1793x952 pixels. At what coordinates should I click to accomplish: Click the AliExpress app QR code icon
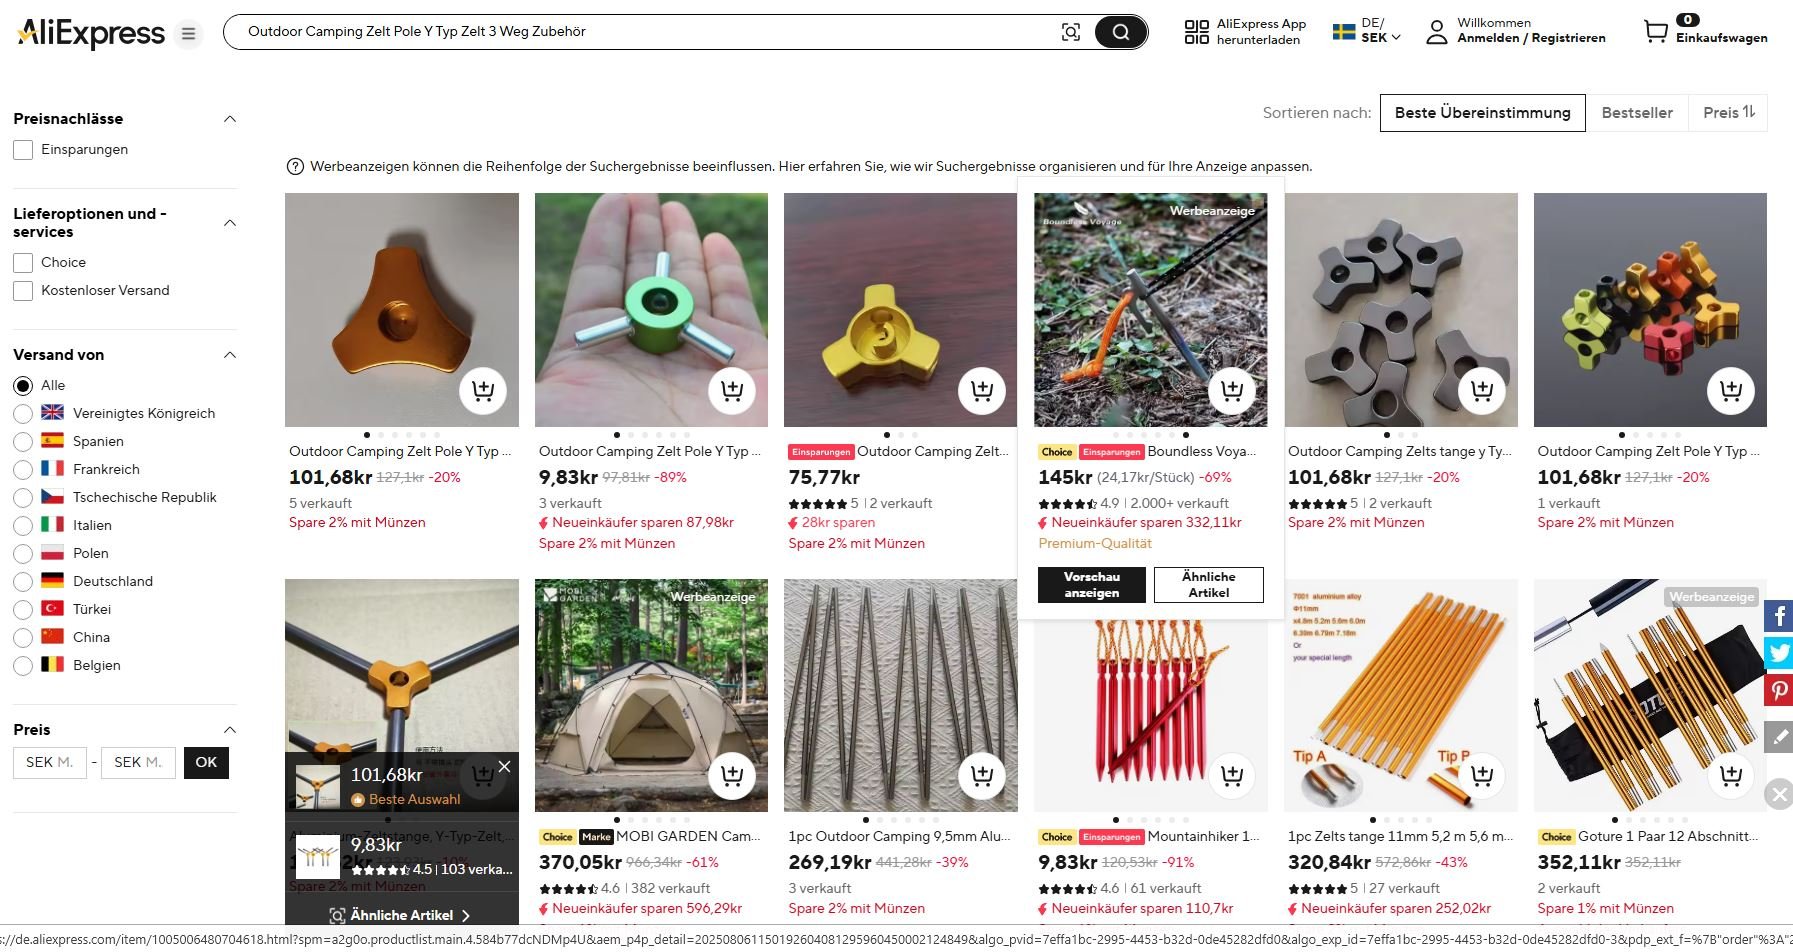[x=1196, y=32]
